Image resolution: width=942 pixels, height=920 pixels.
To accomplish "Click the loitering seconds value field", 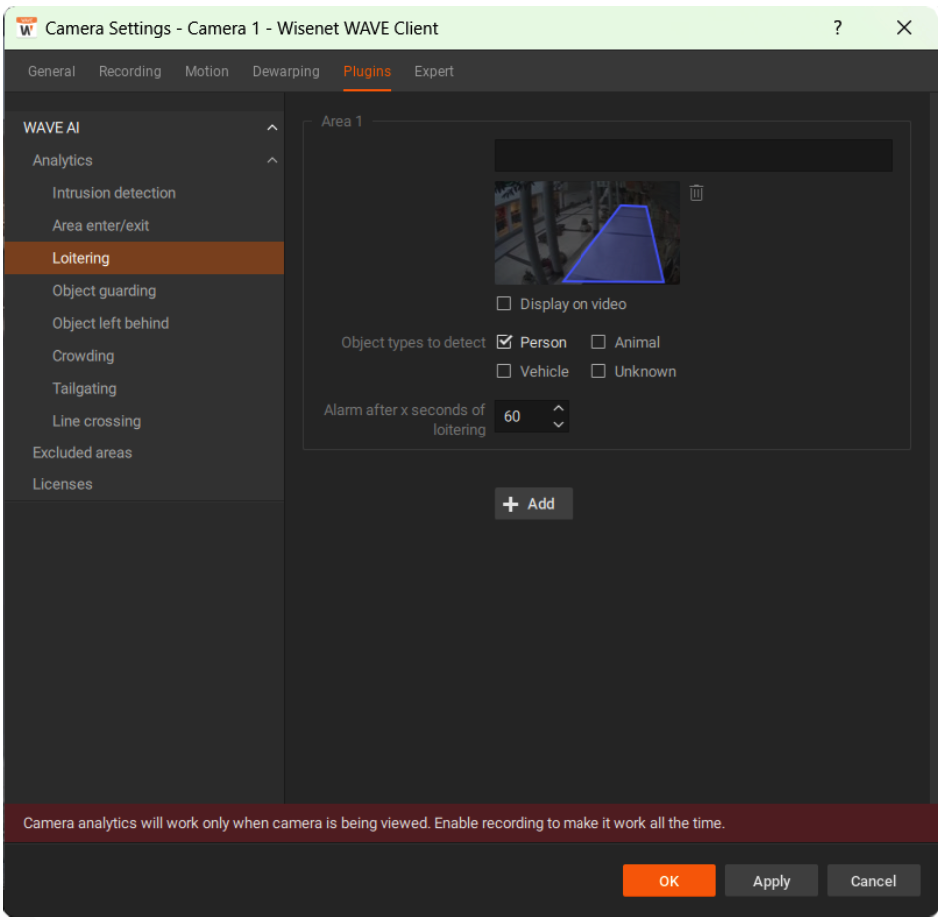I will tap(523, 416).
